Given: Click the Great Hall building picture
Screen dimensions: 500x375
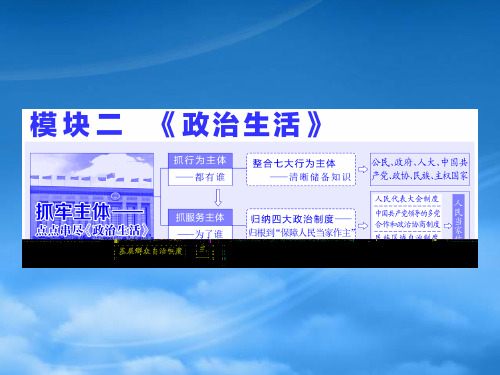Looking at the screenshot, I should [x=92, y=196].
